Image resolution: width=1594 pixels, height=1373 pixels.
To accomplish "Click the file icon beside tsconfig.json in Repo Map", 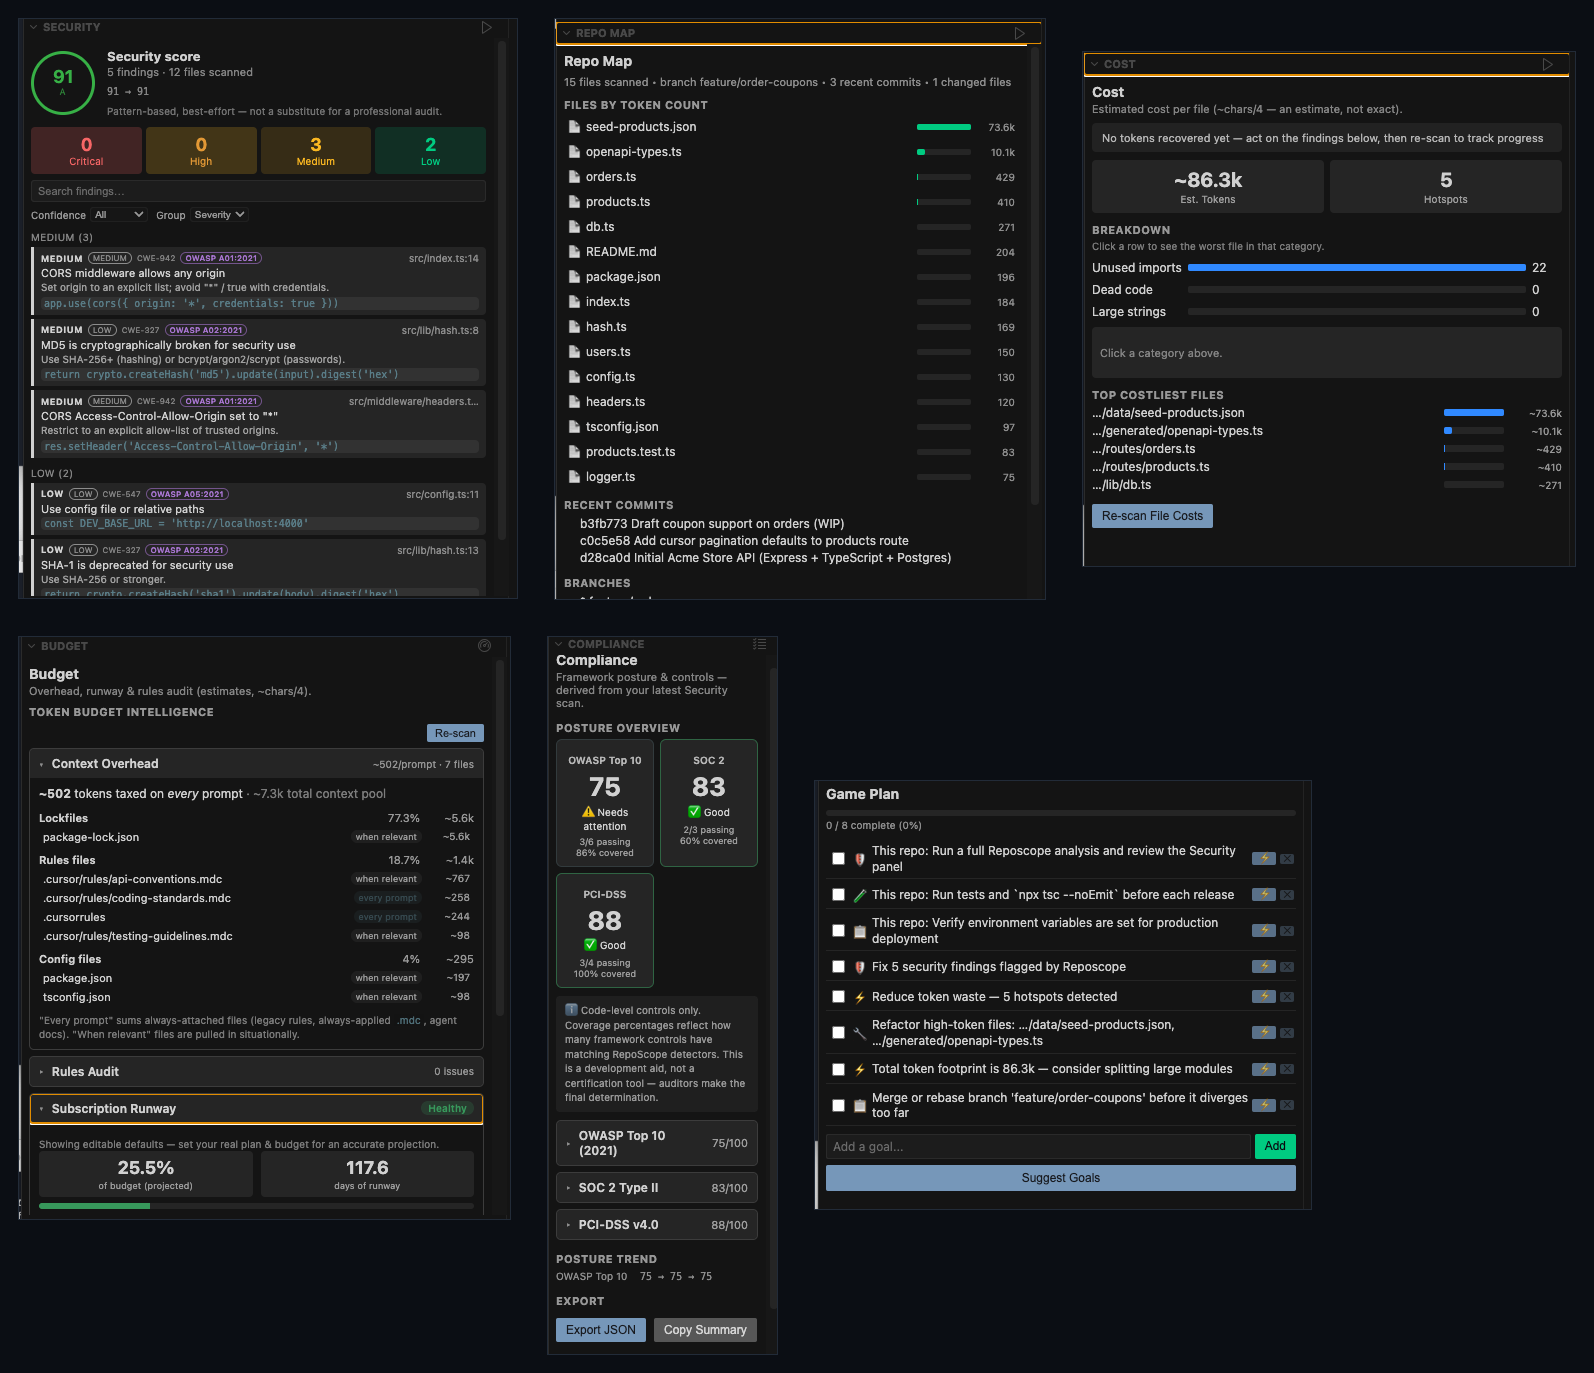I will [574, 427].
